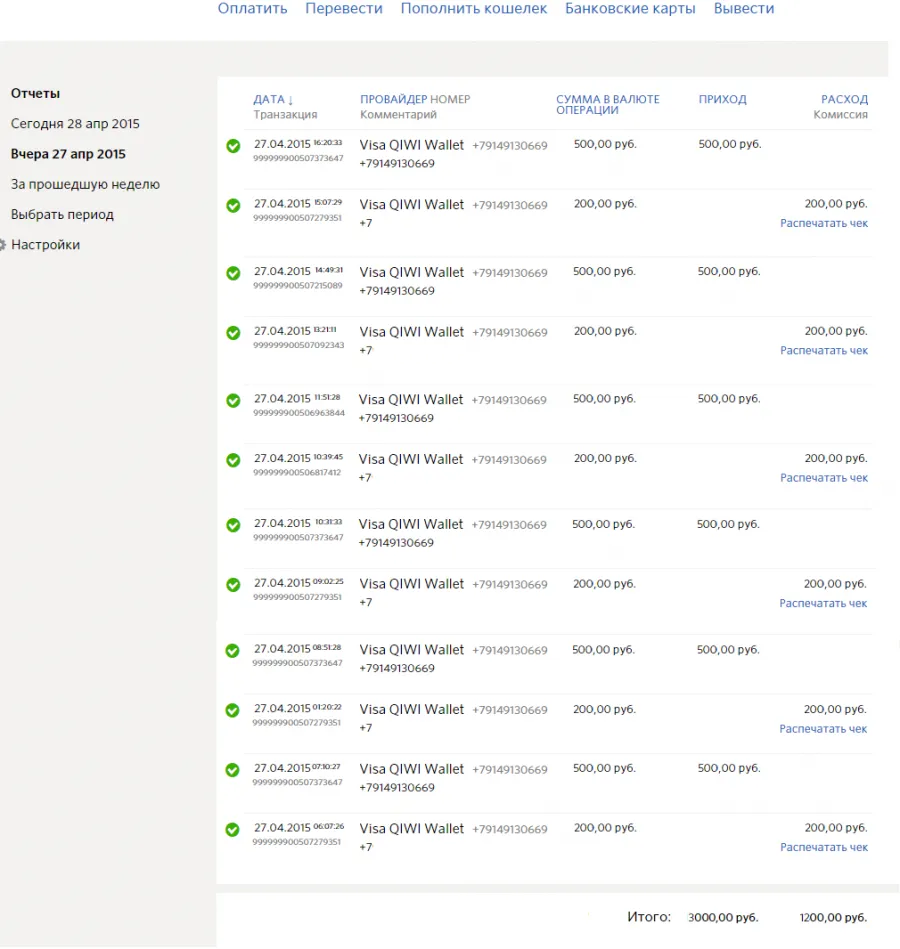
Task: Select Вчера 27 апр 2015 report
Action: tap(68, 154)
